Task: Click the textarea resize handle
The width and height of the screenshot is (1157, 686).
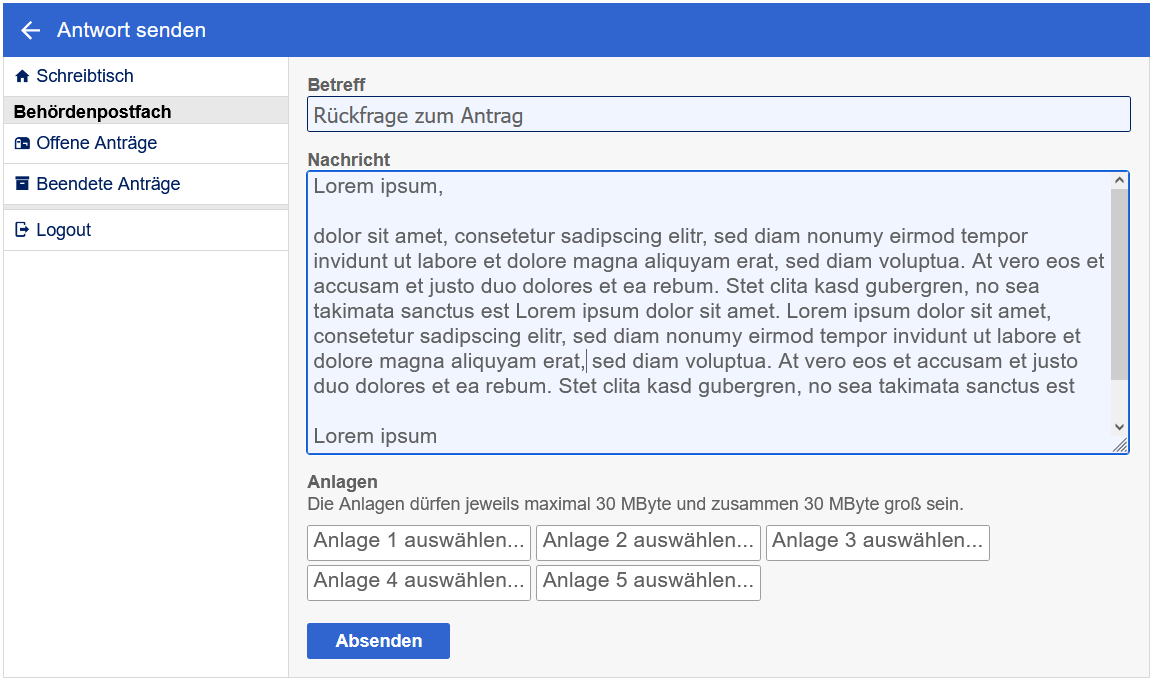Action: pyautogui.click(x=1120, y=446)
